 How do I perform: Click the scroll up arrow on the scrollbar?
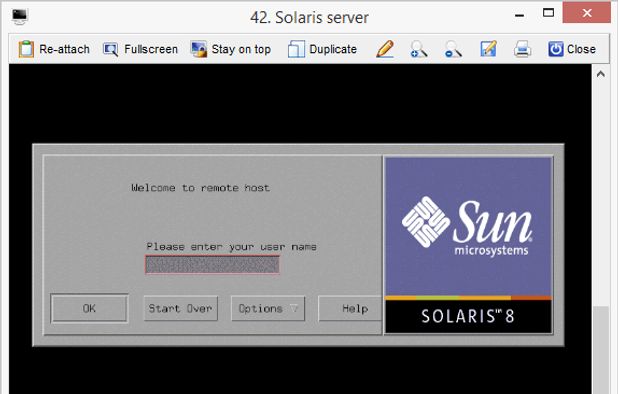[600, 74]
